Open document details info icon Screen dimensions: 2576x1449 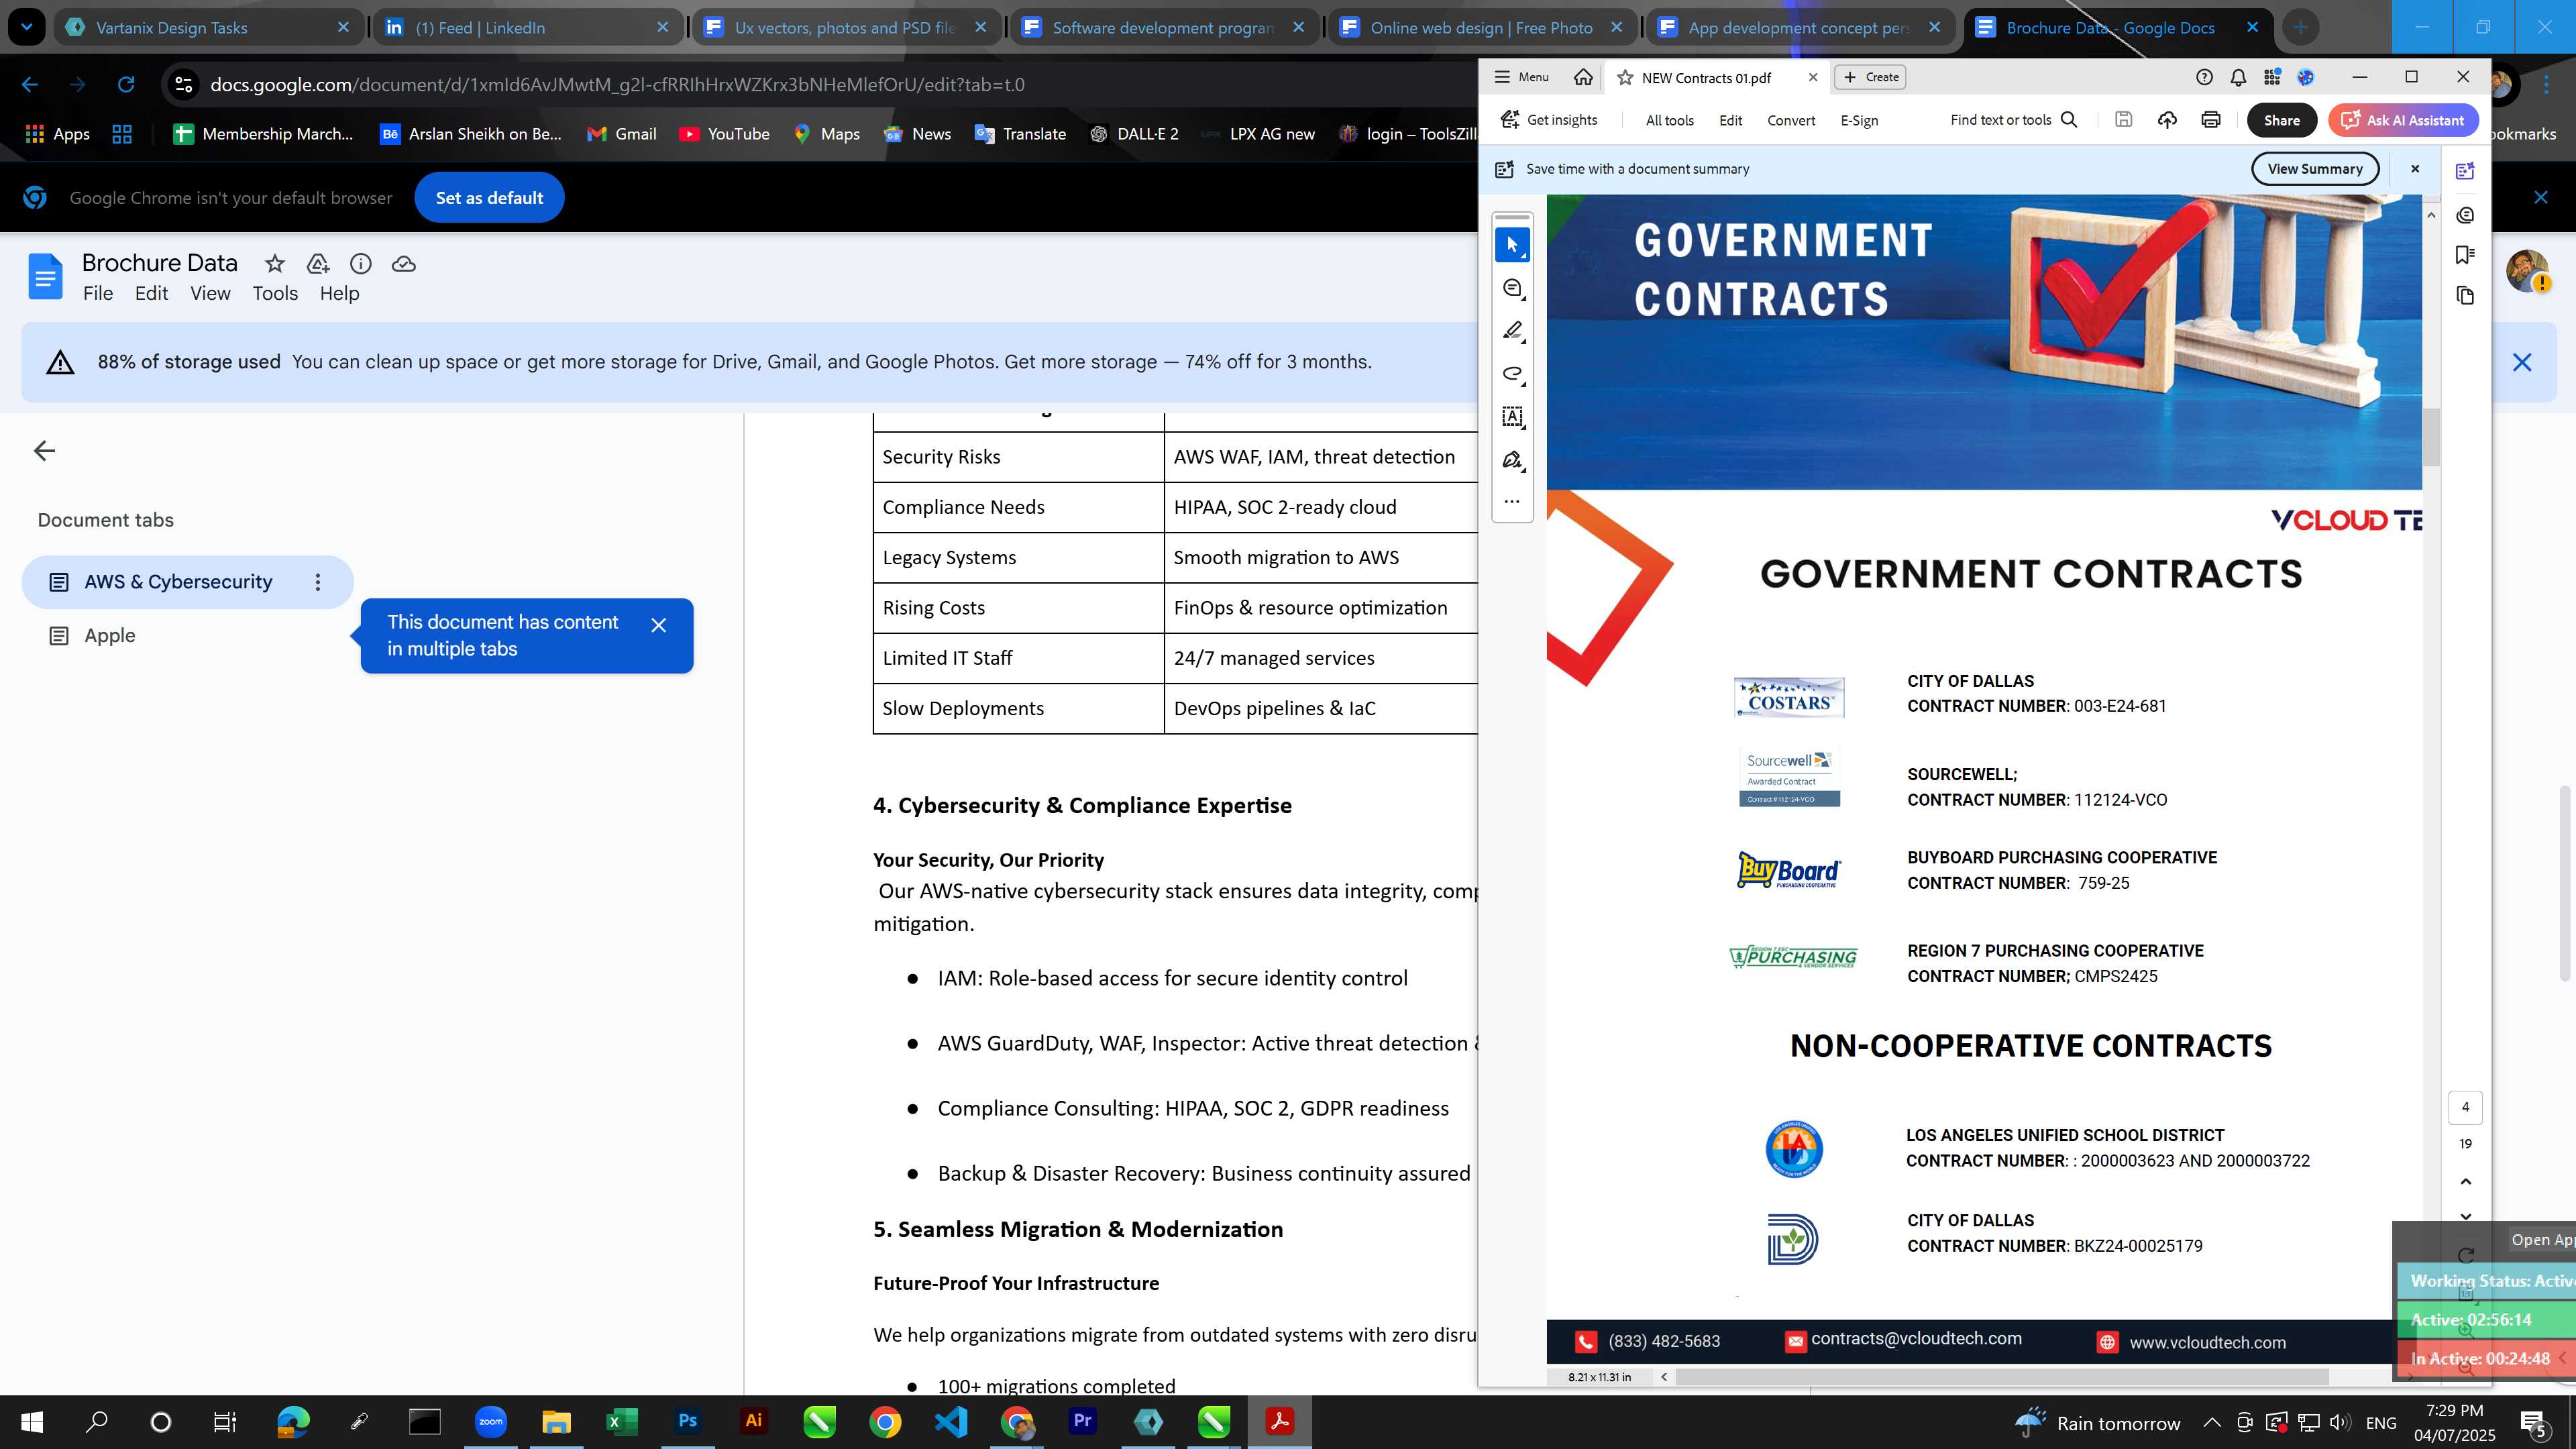click(361, 264)
